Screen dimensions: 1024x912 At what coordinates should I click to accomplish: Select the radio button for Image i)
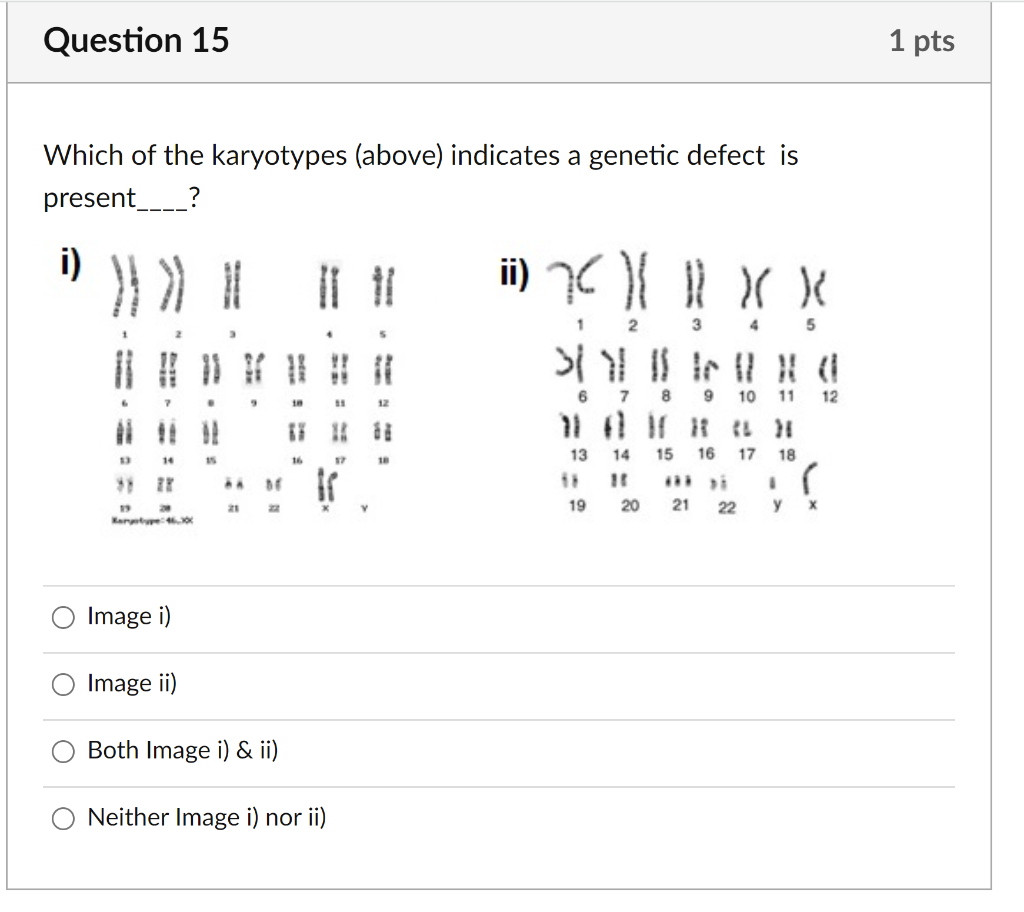(x=63, y=617)
